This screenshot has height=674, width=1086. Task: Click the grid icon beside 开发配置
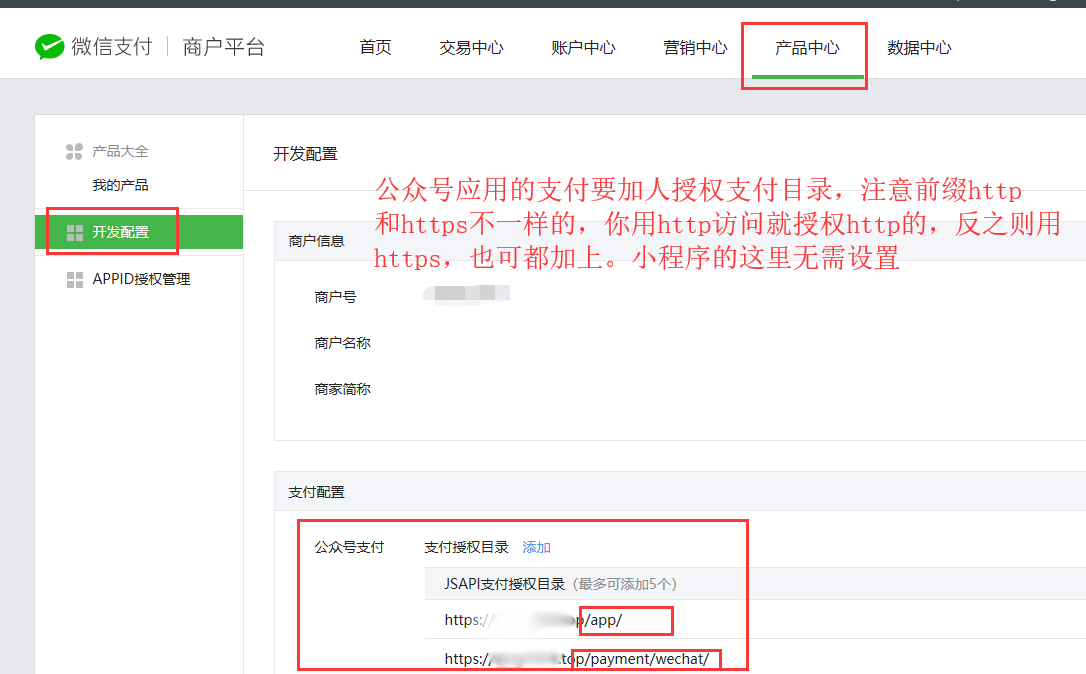74,233
